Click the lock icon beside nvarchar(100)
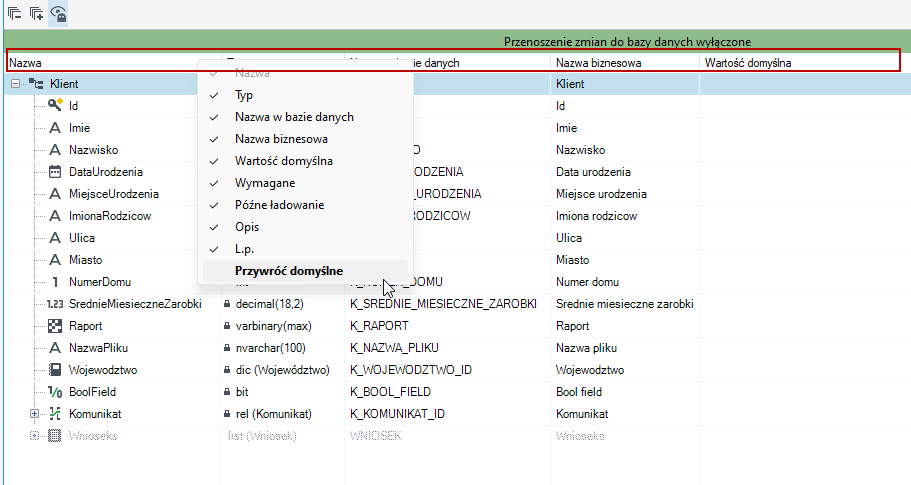The height and width of the screenshot is (485, 911). pyautogui.click(x=227, y=348)
